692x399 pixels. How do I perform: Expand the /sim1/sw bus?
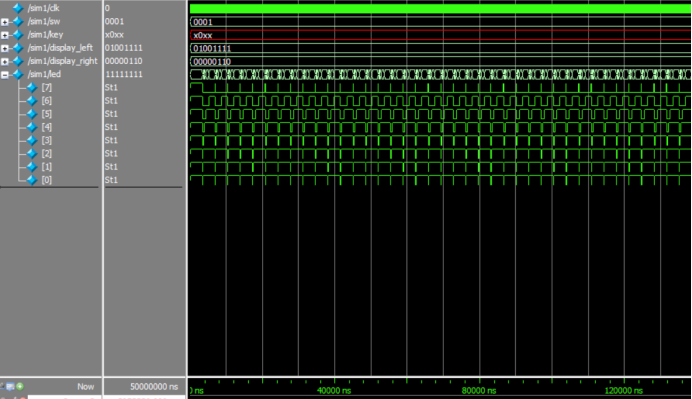click(4, 22)
